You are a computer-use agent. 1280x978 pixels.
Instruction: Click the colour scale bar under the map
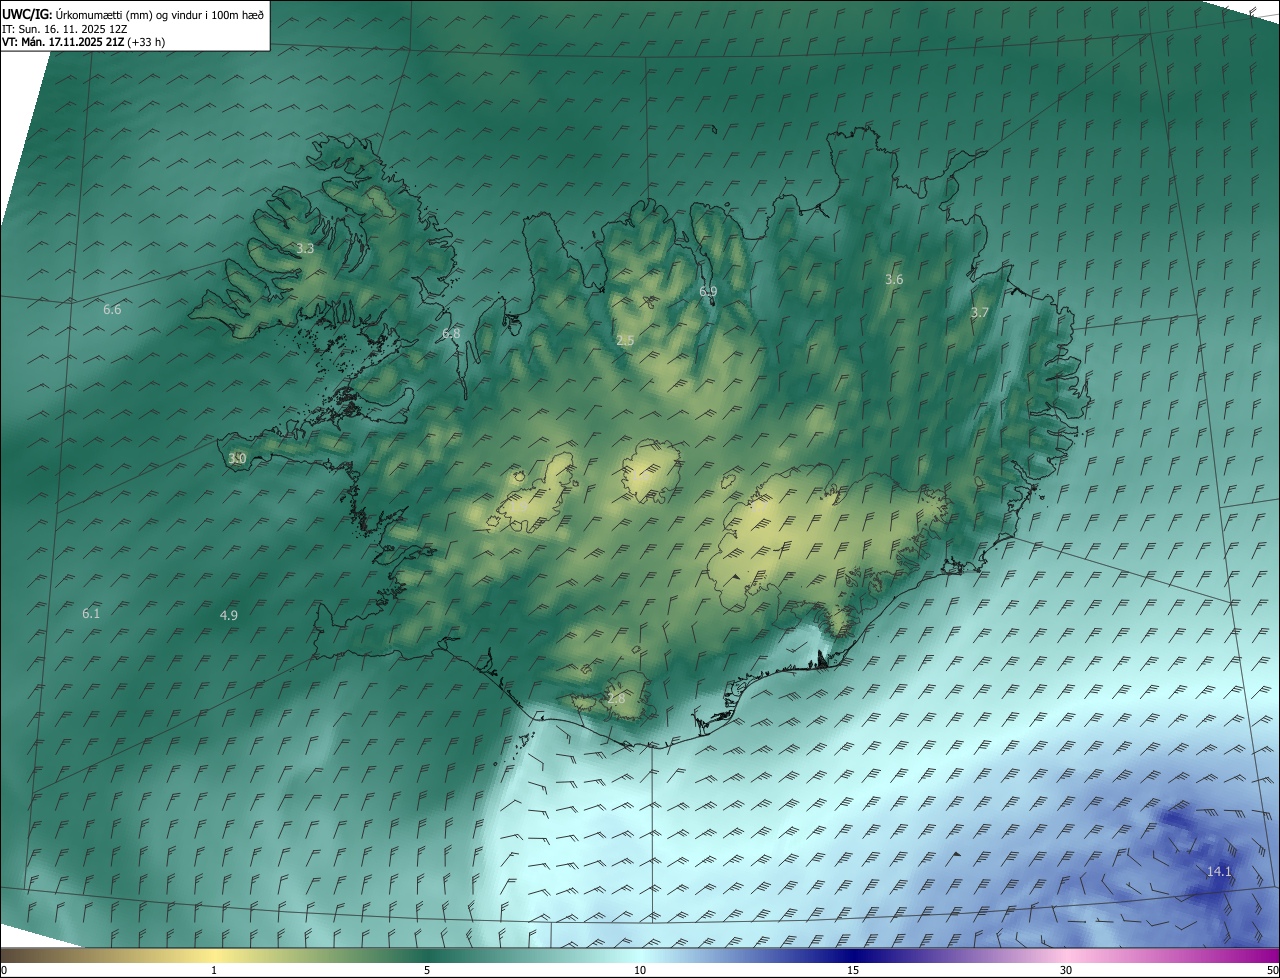point(640,956)
